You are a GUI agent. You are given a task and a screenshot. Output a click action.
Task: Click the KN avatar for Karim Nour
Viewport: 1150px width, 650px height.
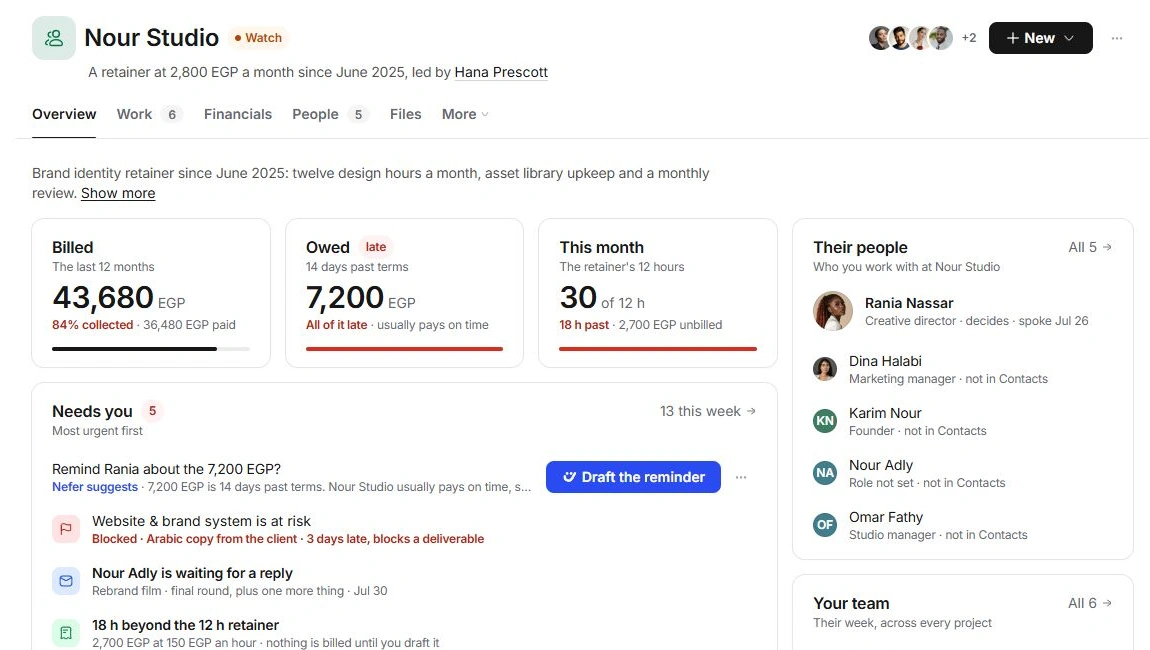(824, 421)
